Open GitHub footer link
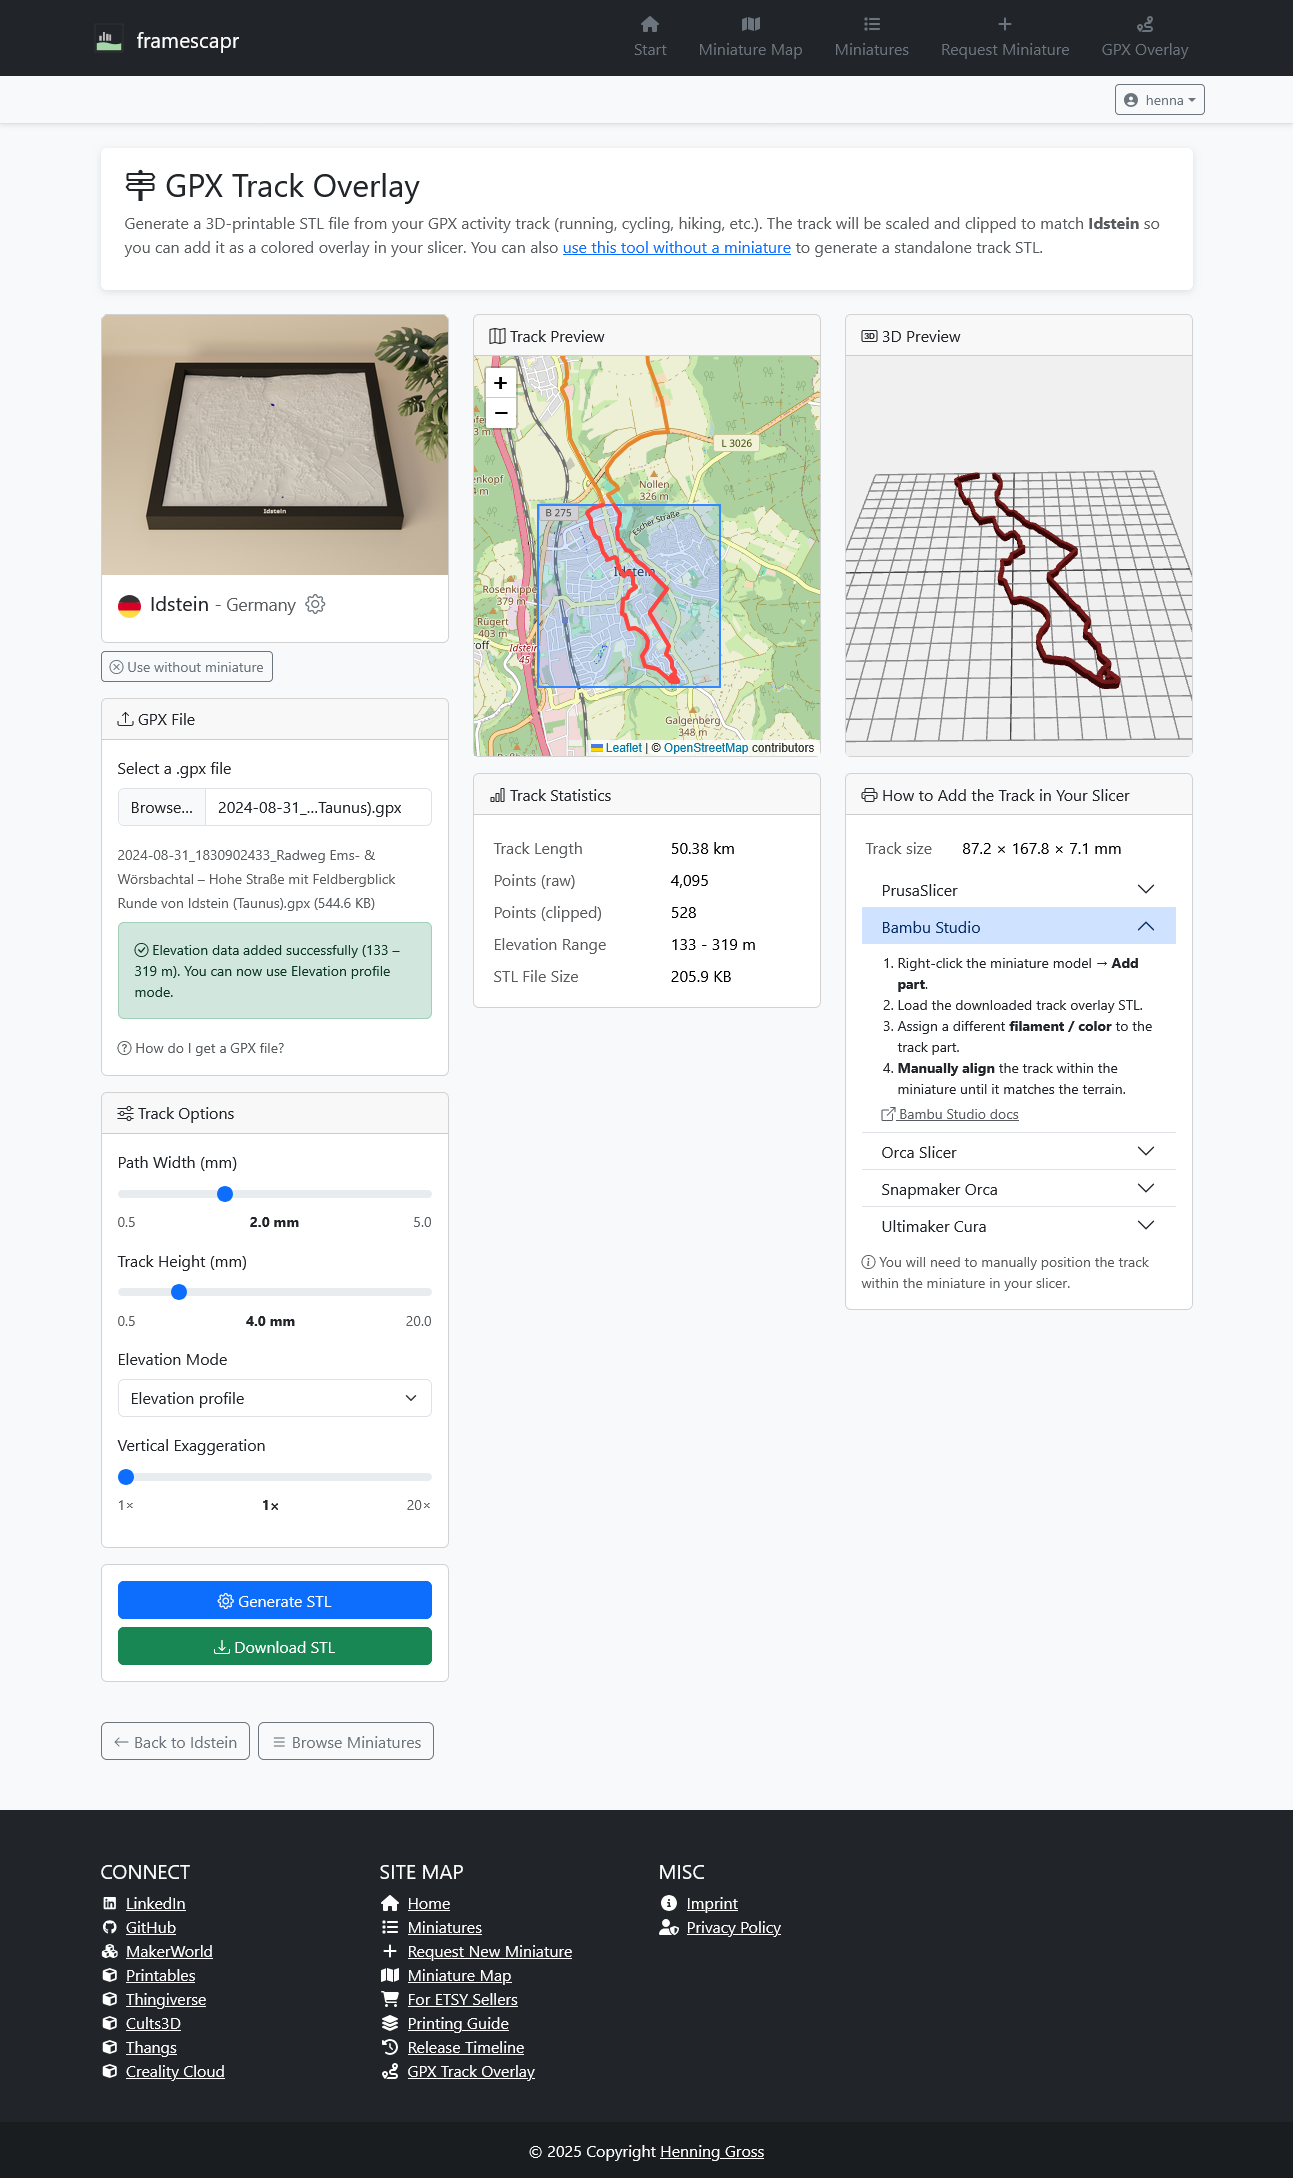This screenshot has width=1293, height=2178. [x=151, y=1927]
